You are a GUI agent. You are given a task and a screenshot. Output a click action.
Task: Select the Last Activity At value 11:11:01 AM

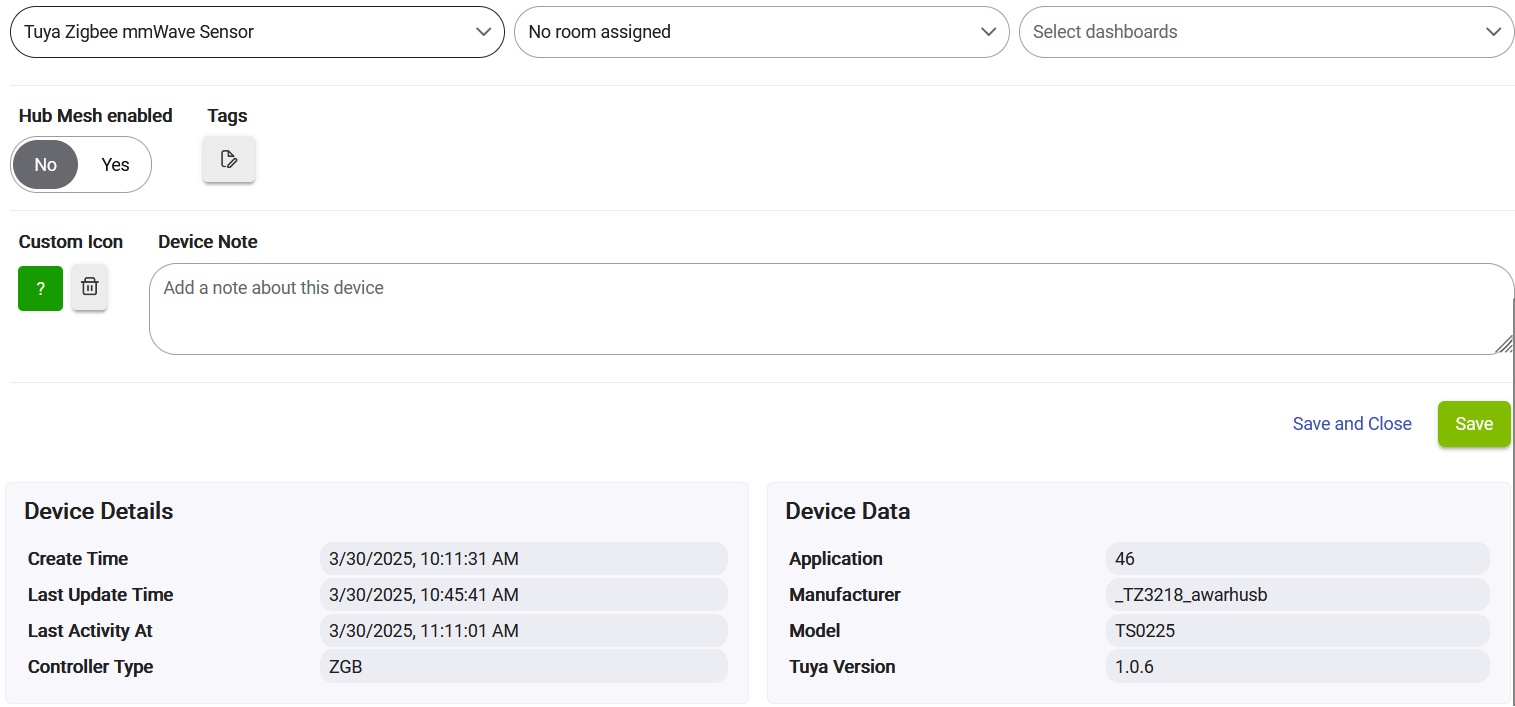tap(524, 631)
